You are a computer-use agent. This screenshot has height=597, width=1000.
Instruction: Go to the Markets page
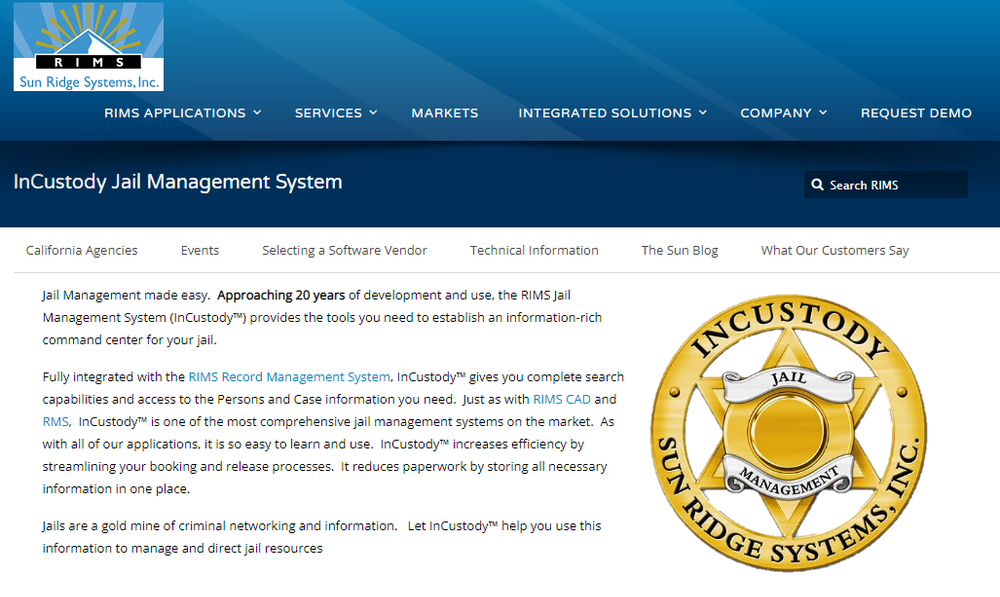[x=445, y=113]
